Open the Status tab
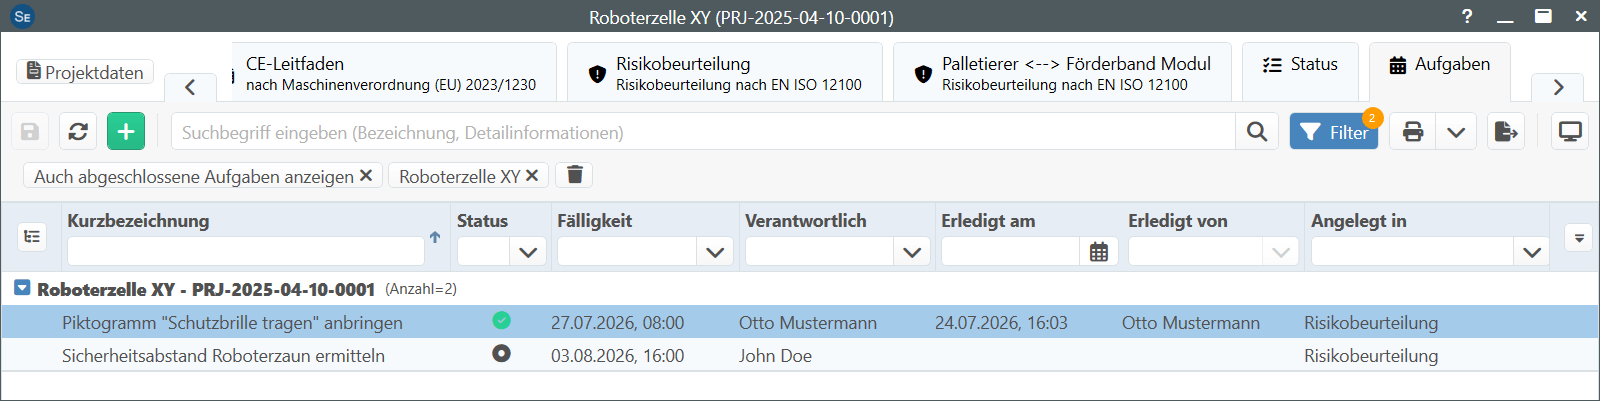The width and height of the screenshot is (1600, 401). [1300, 64]
